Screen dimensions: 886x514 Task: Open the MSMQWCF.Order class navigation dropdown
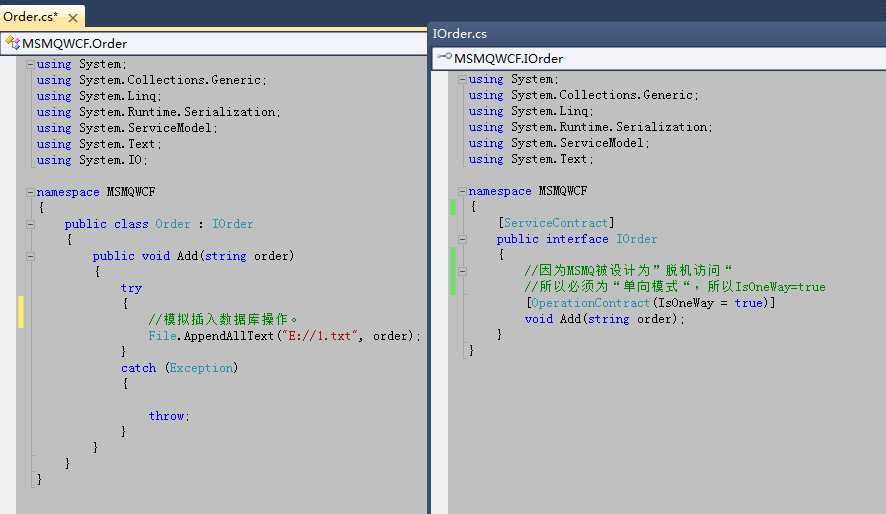214,43
